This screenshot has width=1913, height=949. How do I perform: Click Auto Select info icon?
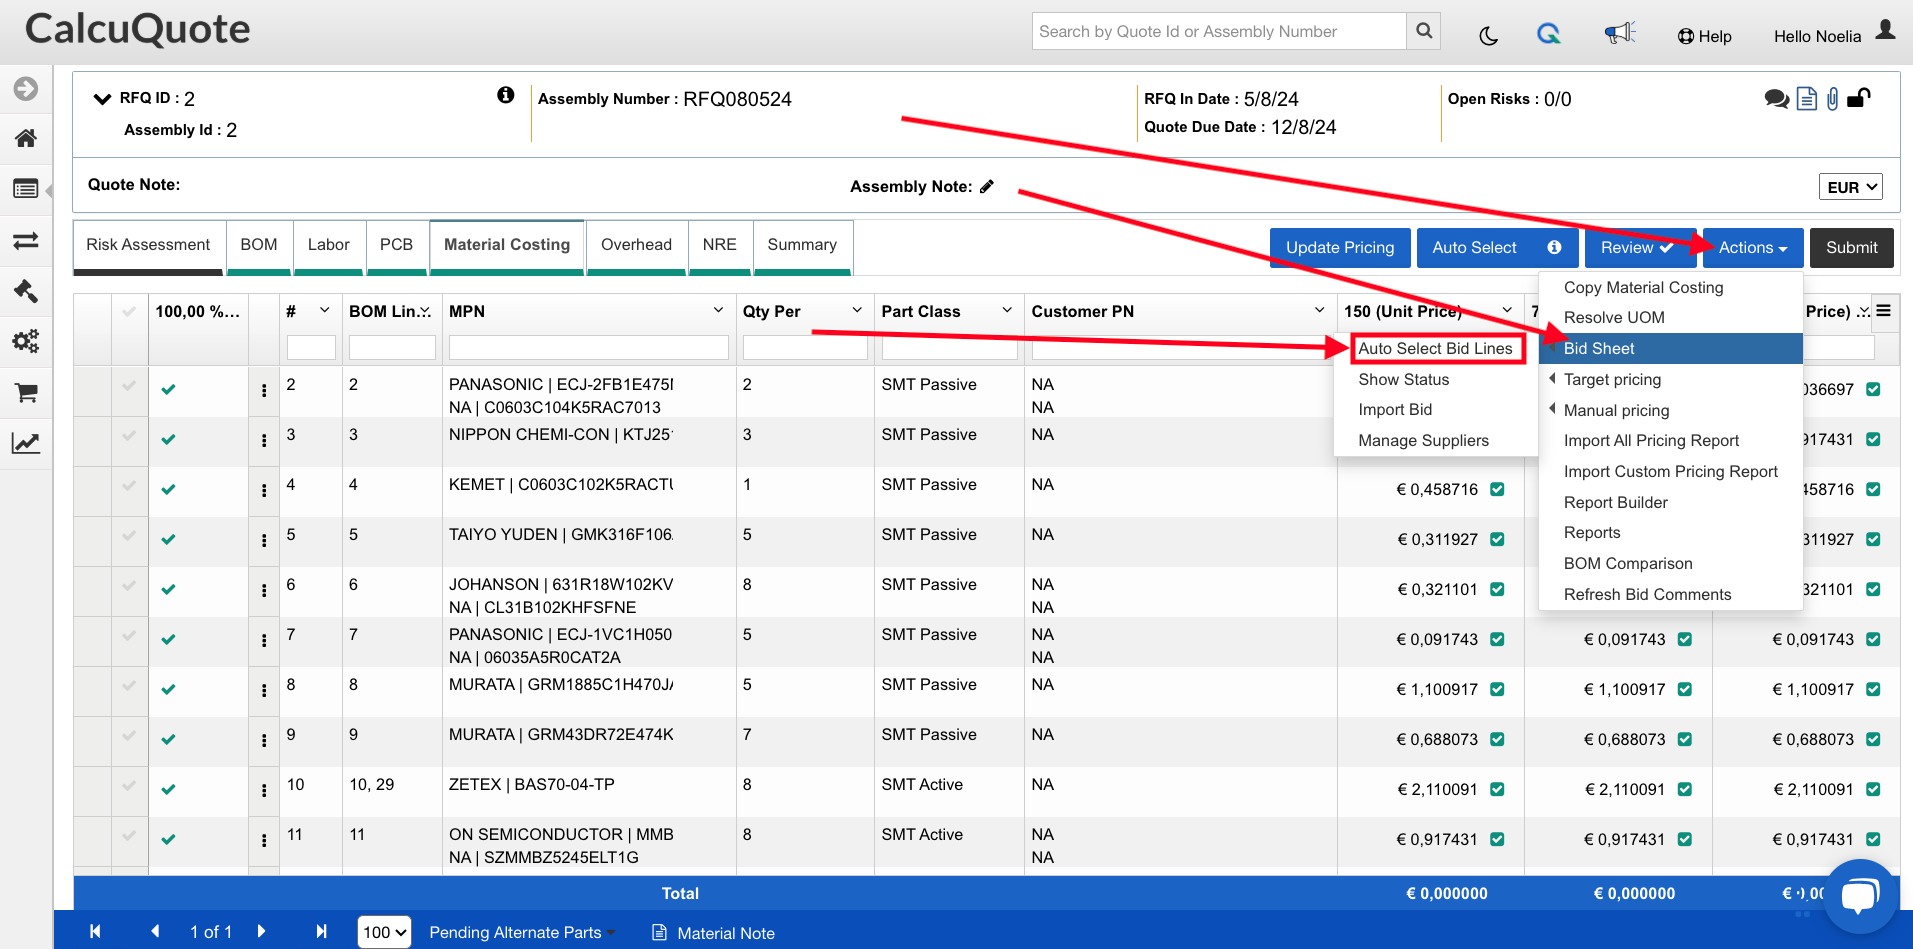(x=1554, y=247)
